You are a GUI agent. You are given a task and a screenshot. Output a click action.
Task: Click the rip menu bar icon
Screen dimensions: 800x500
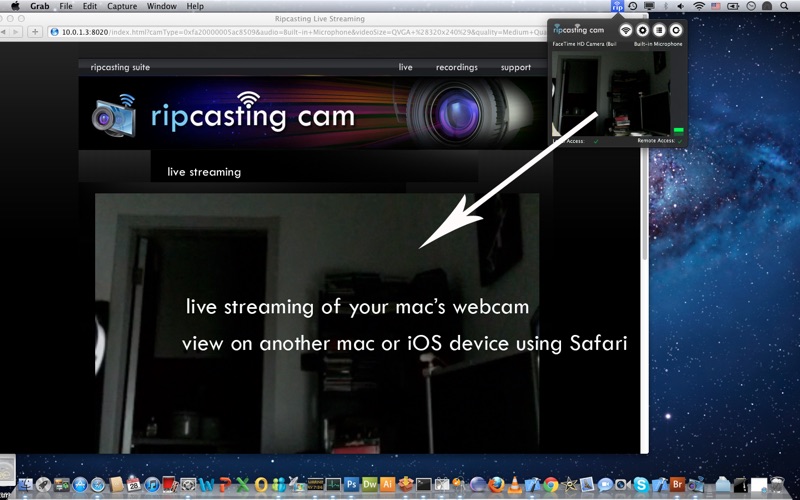(x=617, y=6)
